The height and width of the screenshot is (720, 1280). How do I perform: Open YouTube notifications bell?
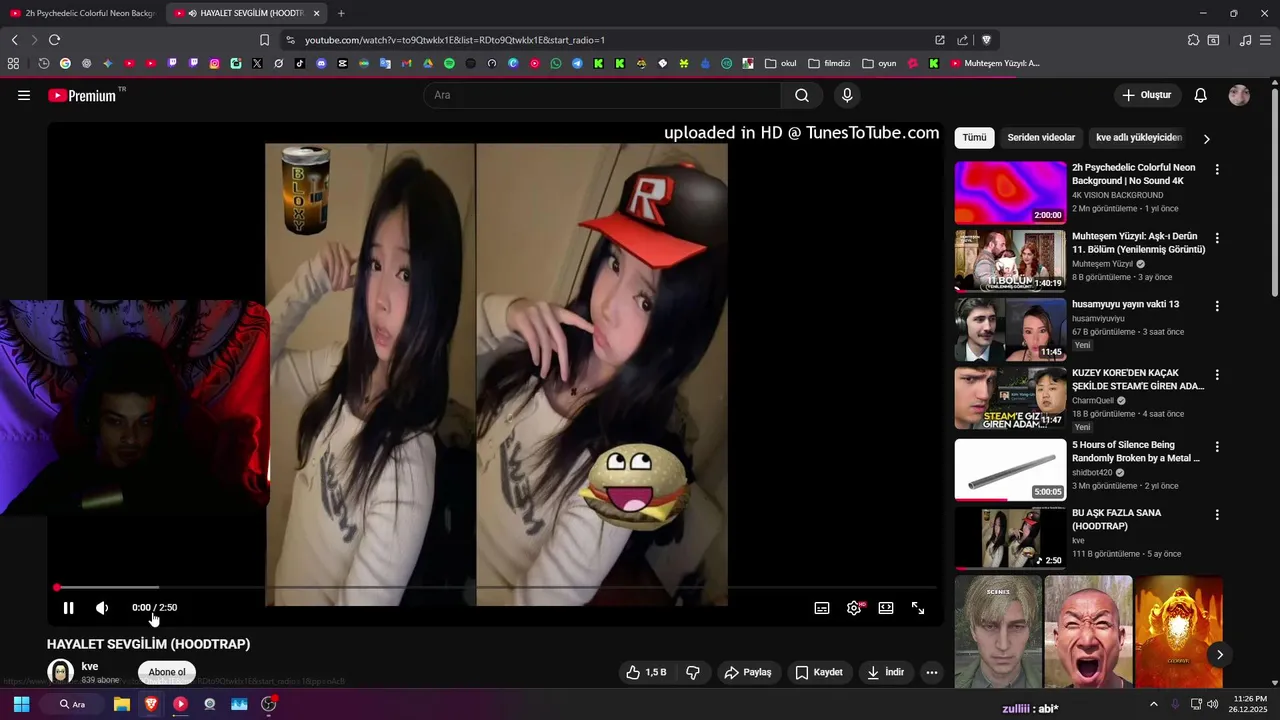(1201, 95)
